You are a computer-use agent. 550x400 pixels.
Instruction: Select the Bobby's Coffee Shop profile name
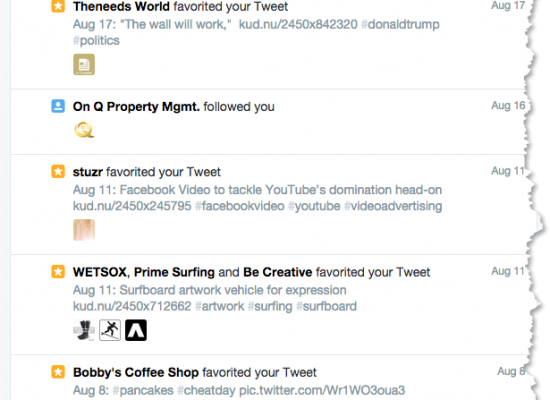136,372
